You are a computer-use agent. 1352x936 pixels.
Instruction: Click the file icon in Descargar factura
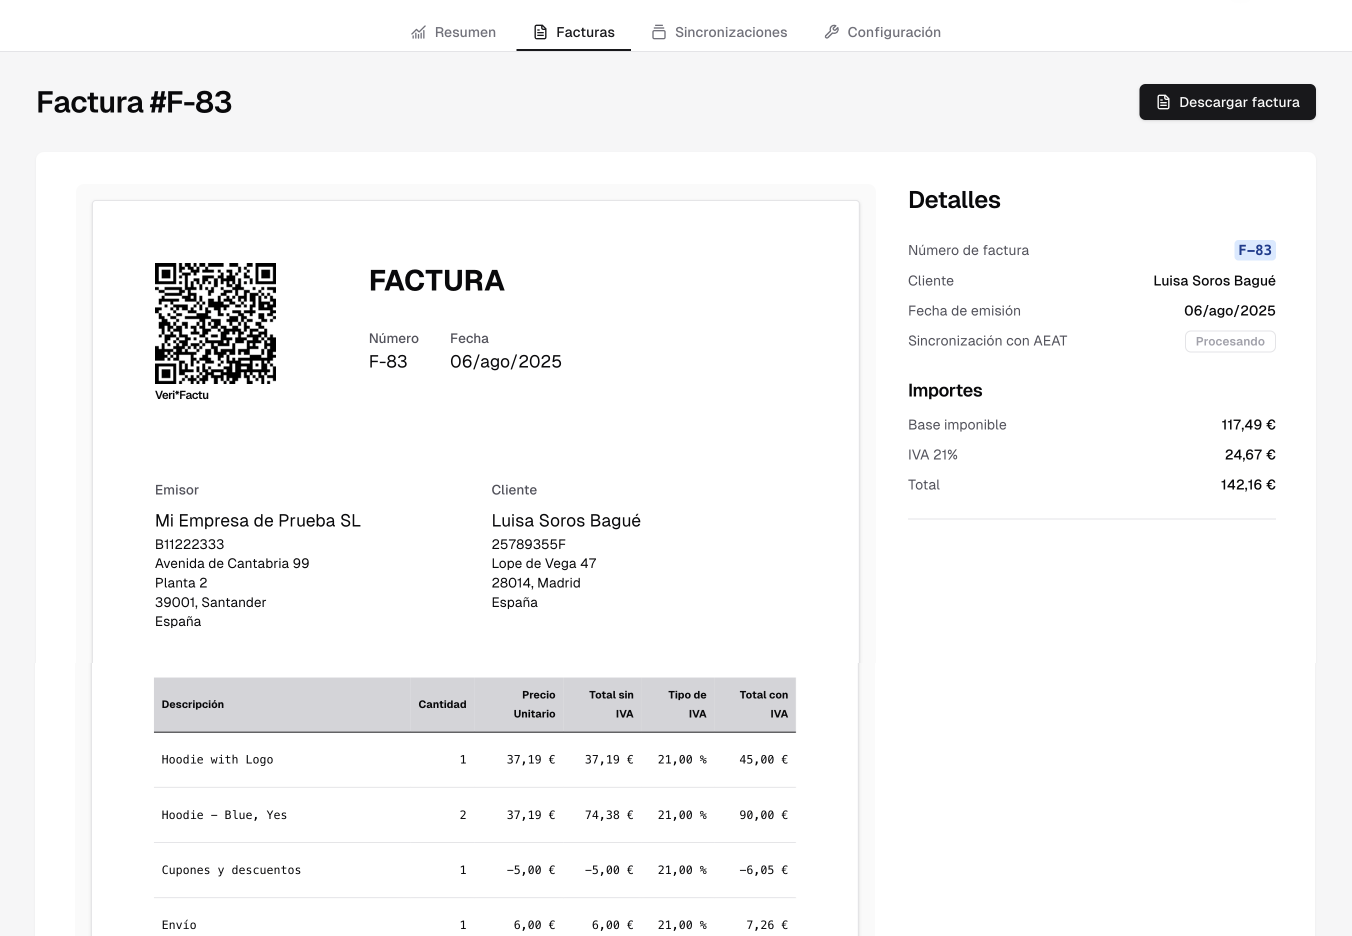click(x=1163, y=102)
